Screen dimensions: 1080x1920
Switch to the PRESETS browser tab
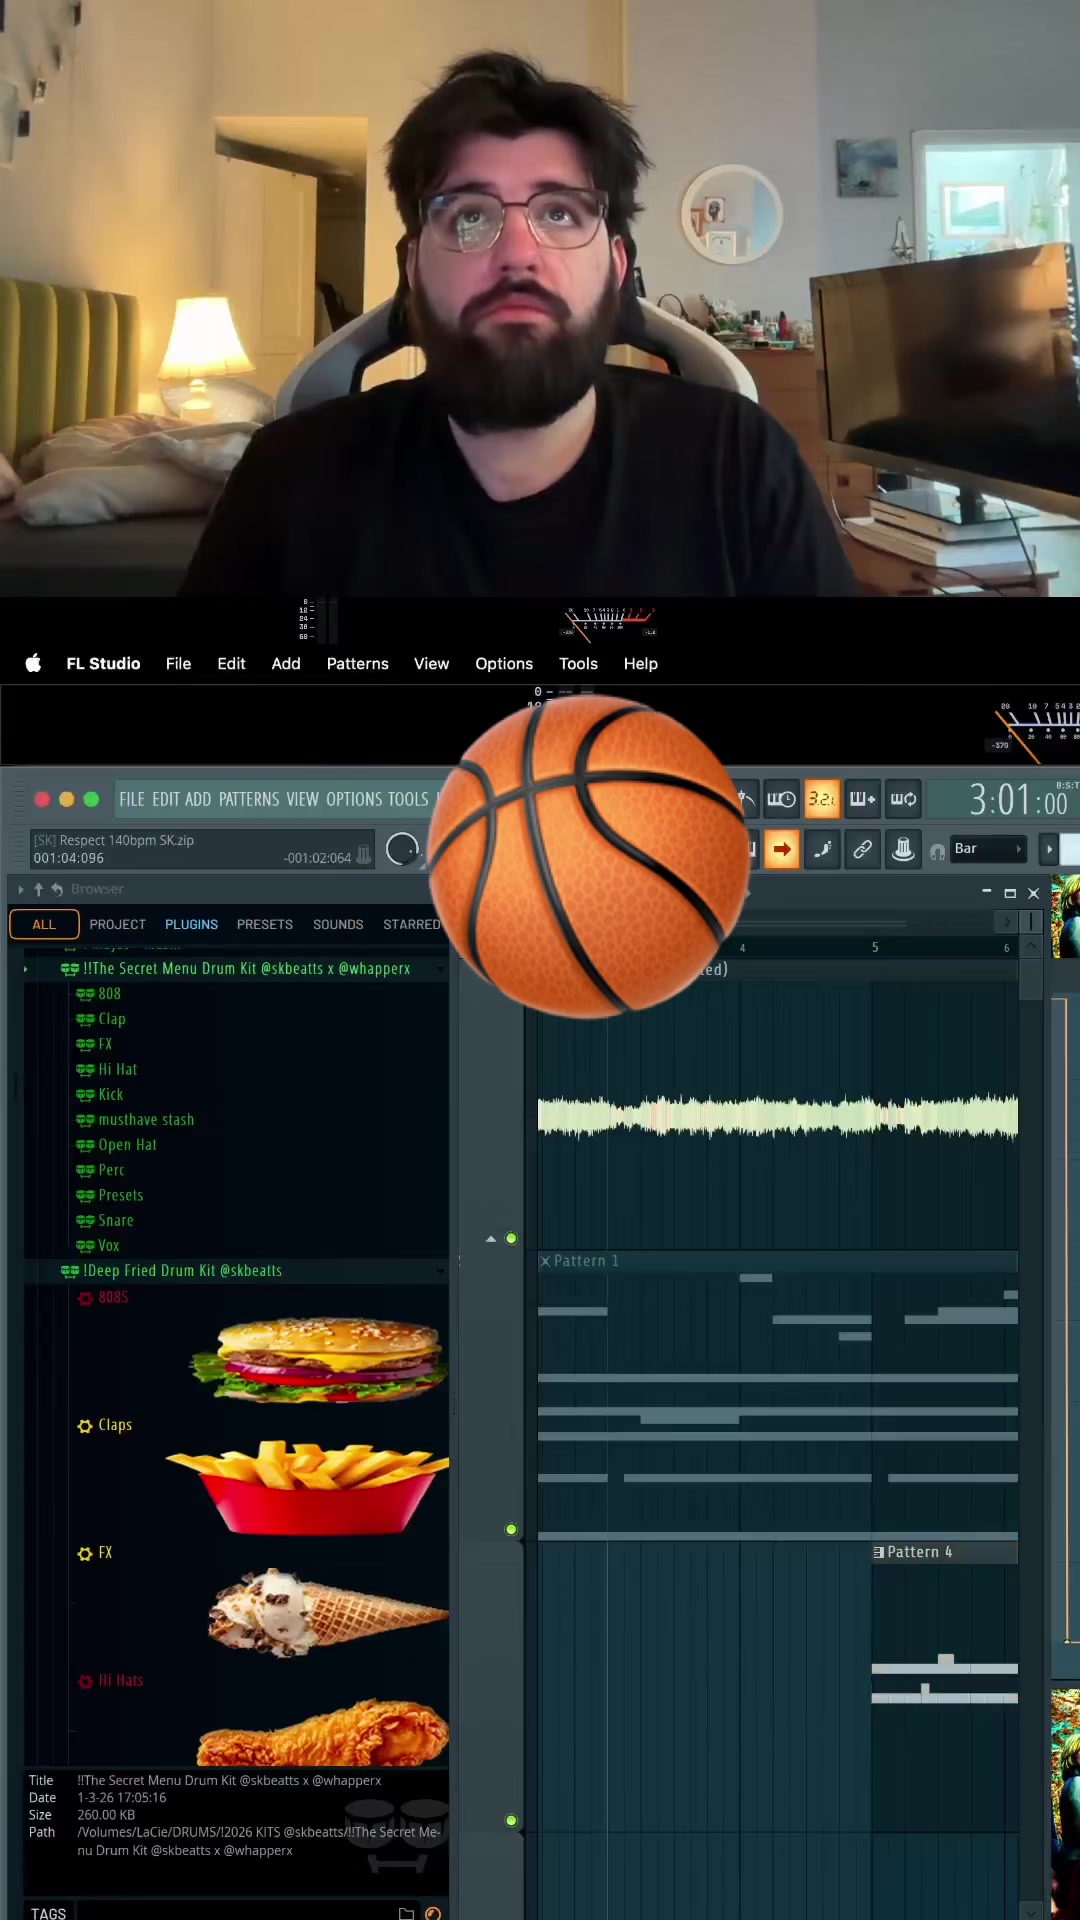point(265,924)
